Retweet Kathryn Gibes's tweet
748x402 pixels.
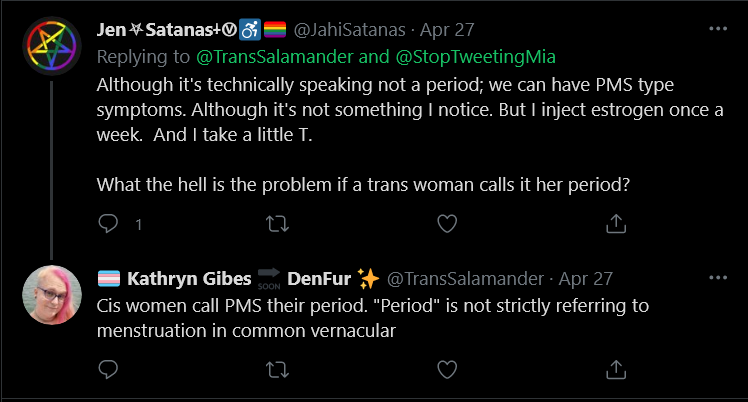(x=277, y=370)
